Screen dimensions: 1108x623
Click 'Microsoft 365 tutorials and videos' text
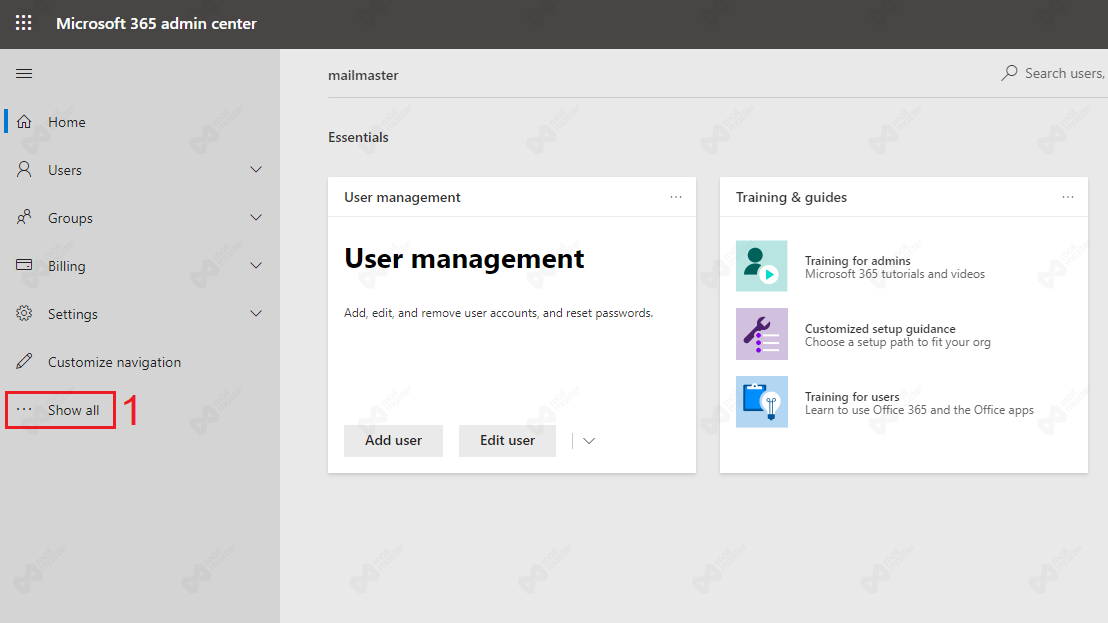pos(895,274)
